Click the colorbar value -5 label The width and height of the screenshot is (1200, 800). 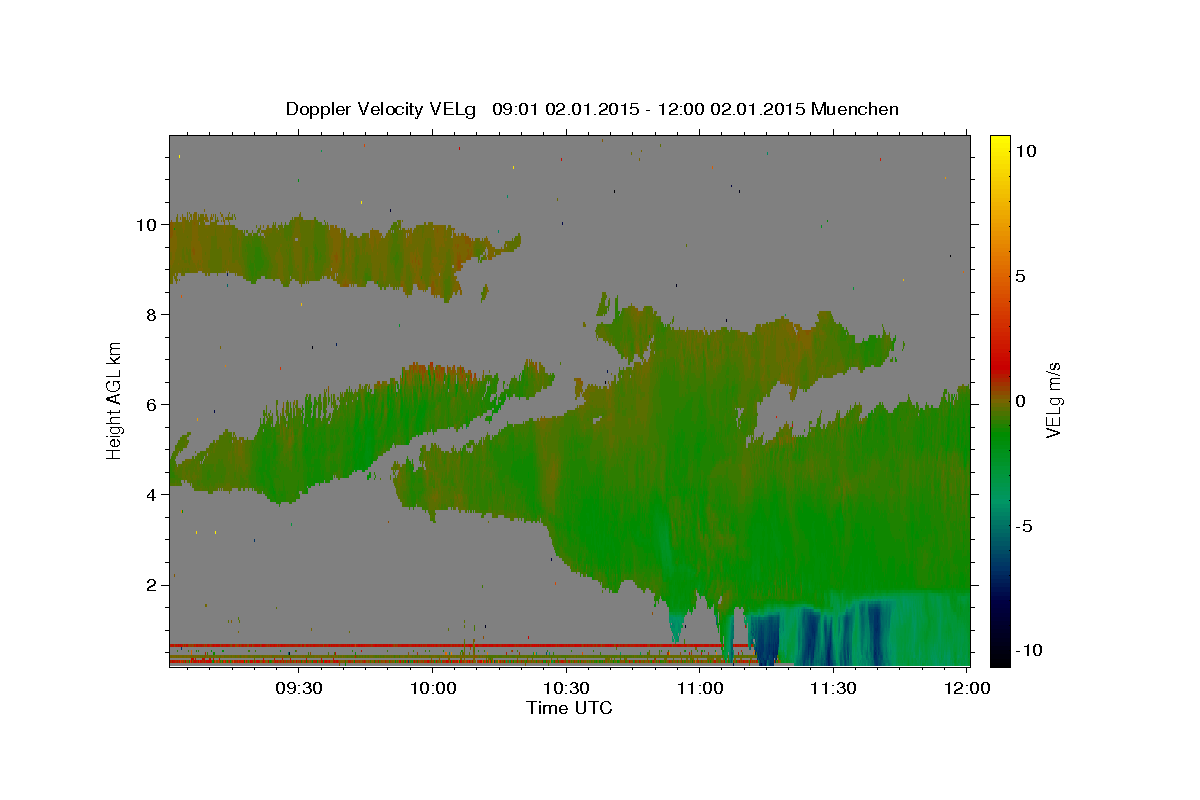point(1024,526)
